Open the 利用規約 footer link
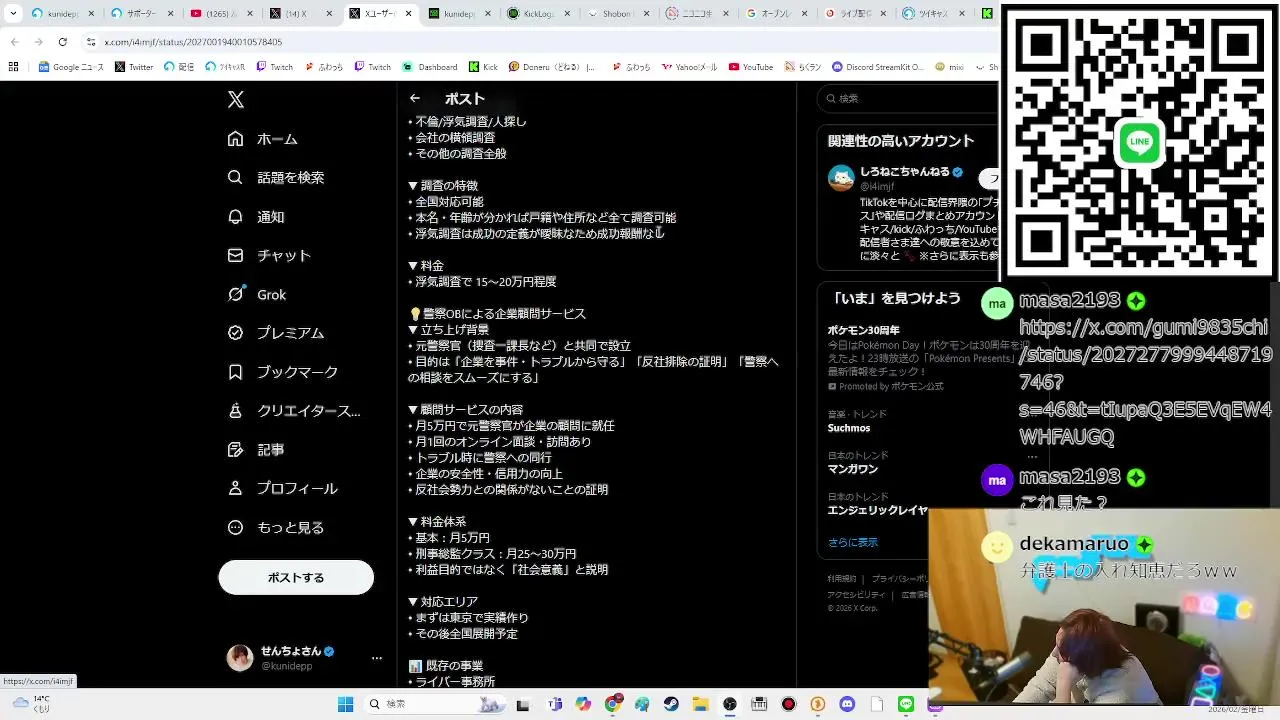 [842, 579]
